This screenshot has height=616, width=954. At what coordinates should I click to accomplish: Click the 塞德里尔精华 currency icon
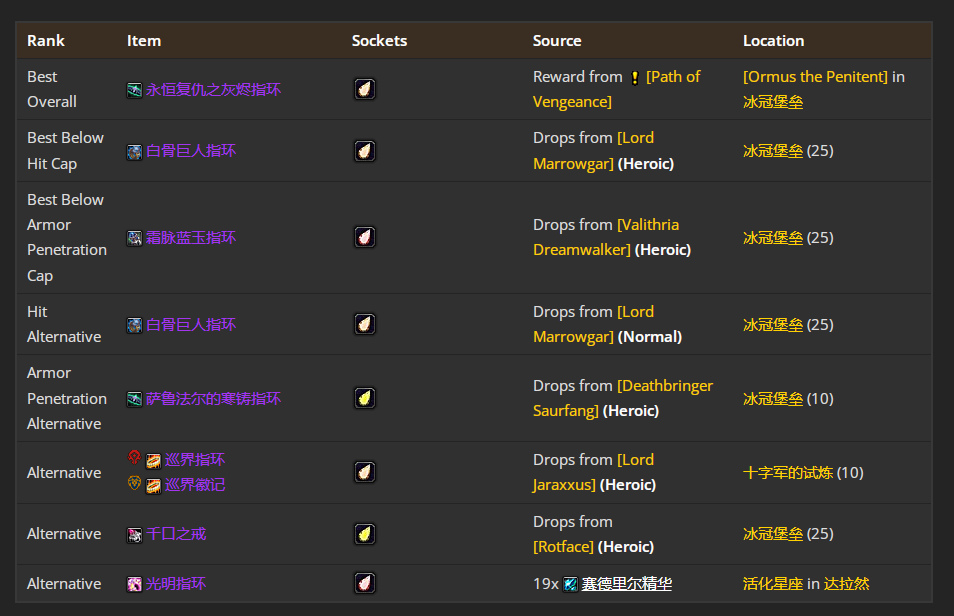tap(570, 584)
